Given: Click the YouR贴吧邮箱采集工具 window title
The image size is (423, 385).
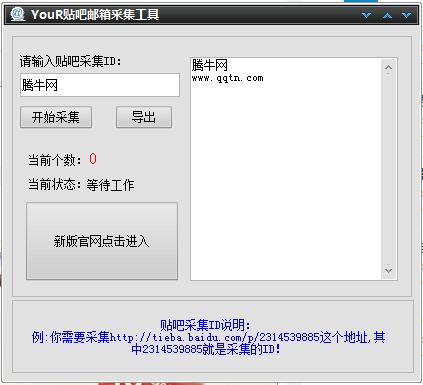Looking at the screenshot, I should coord(95,15).
